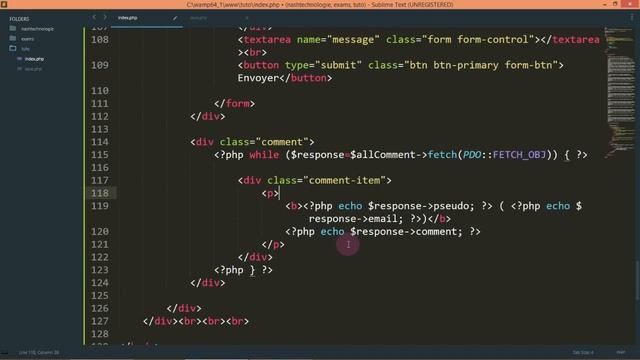Minimize the Sublime Text window
The width and height of the screenshot is (640, 360).
pyautogui.click(x=604, y=4)
